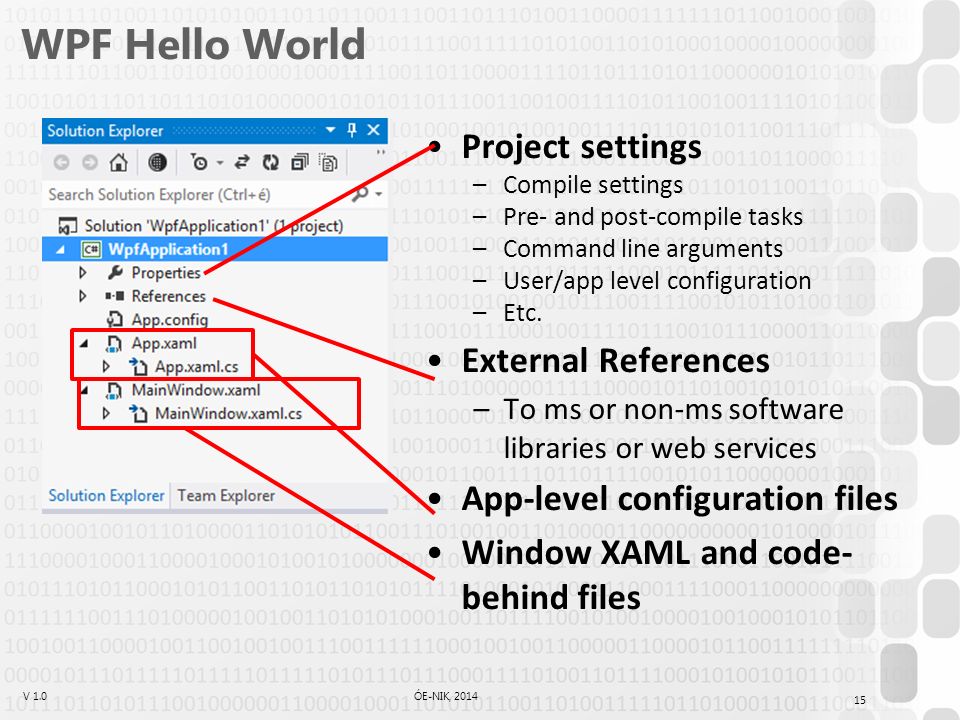Screen dimensions: 960x720
Task: Click the App.xaml.cs file icon
Action: click(138, 367)
